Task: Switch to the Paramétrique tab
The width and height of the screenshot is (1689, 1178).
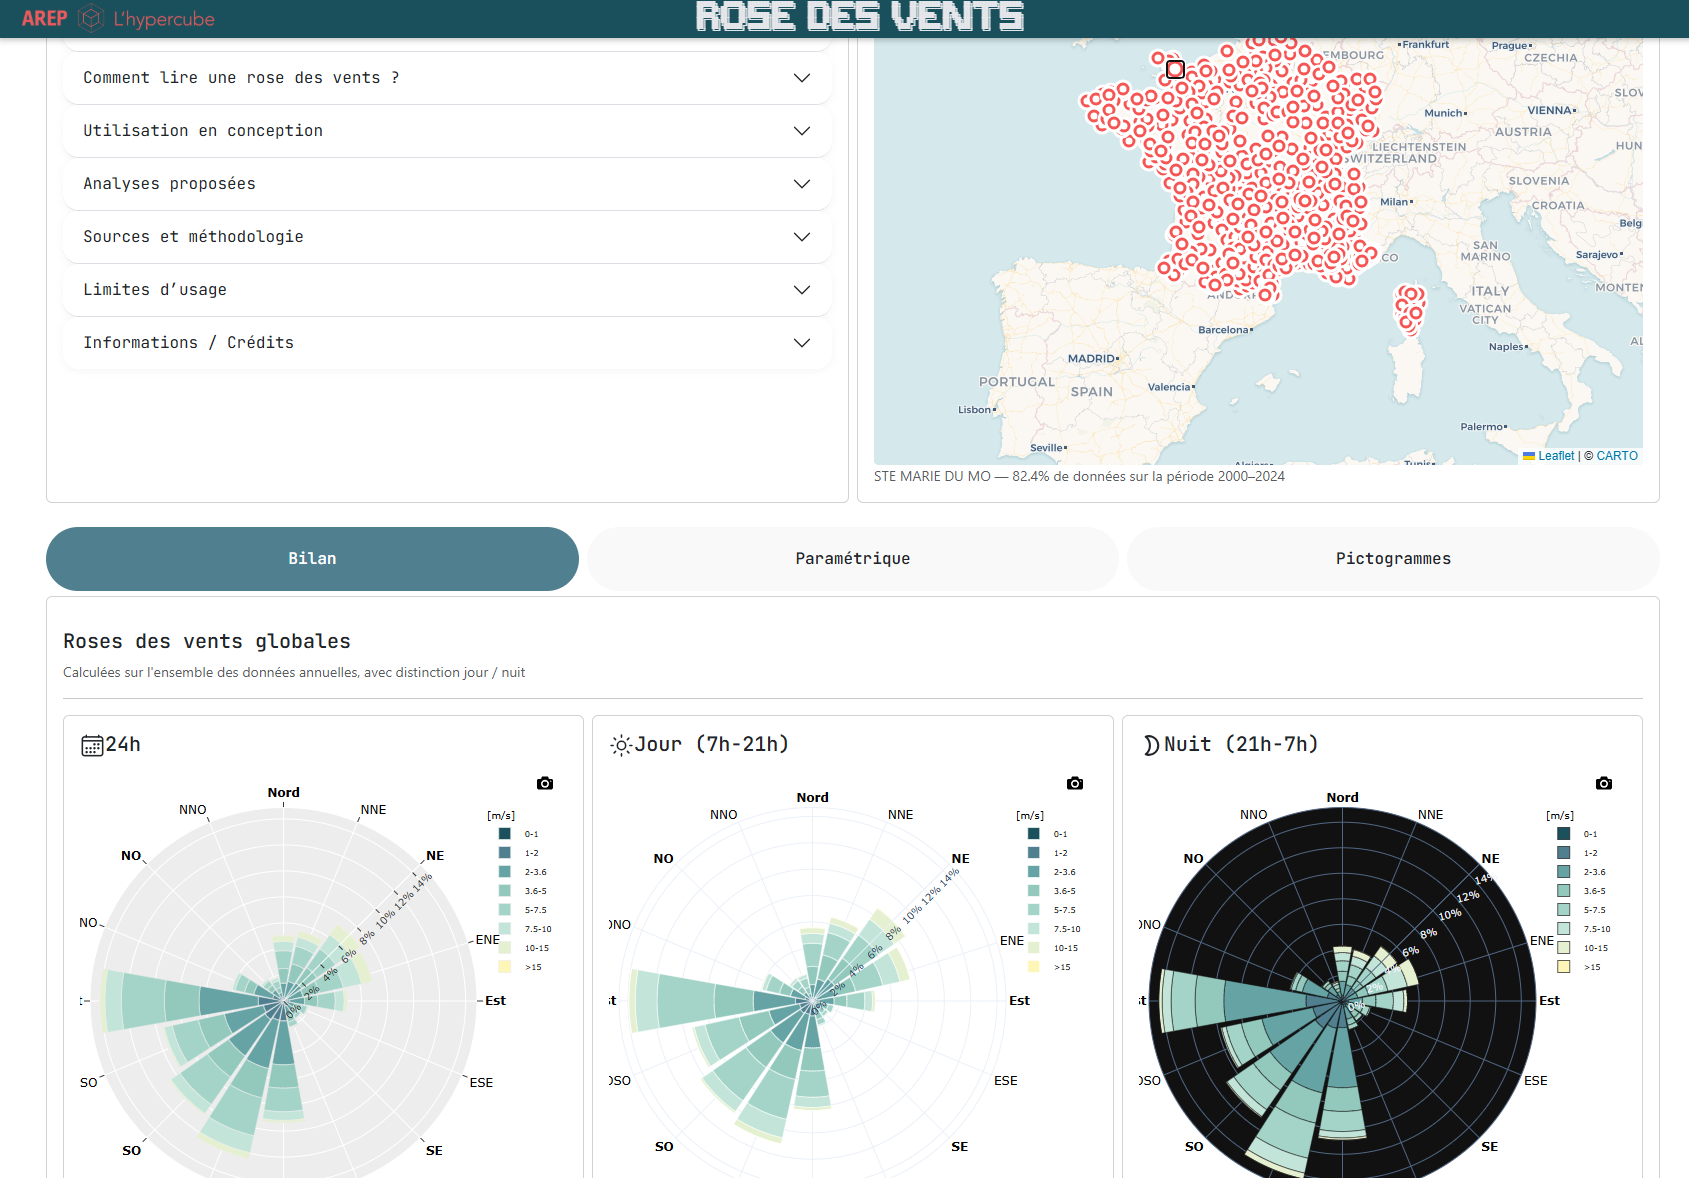Action: point(853,559)
